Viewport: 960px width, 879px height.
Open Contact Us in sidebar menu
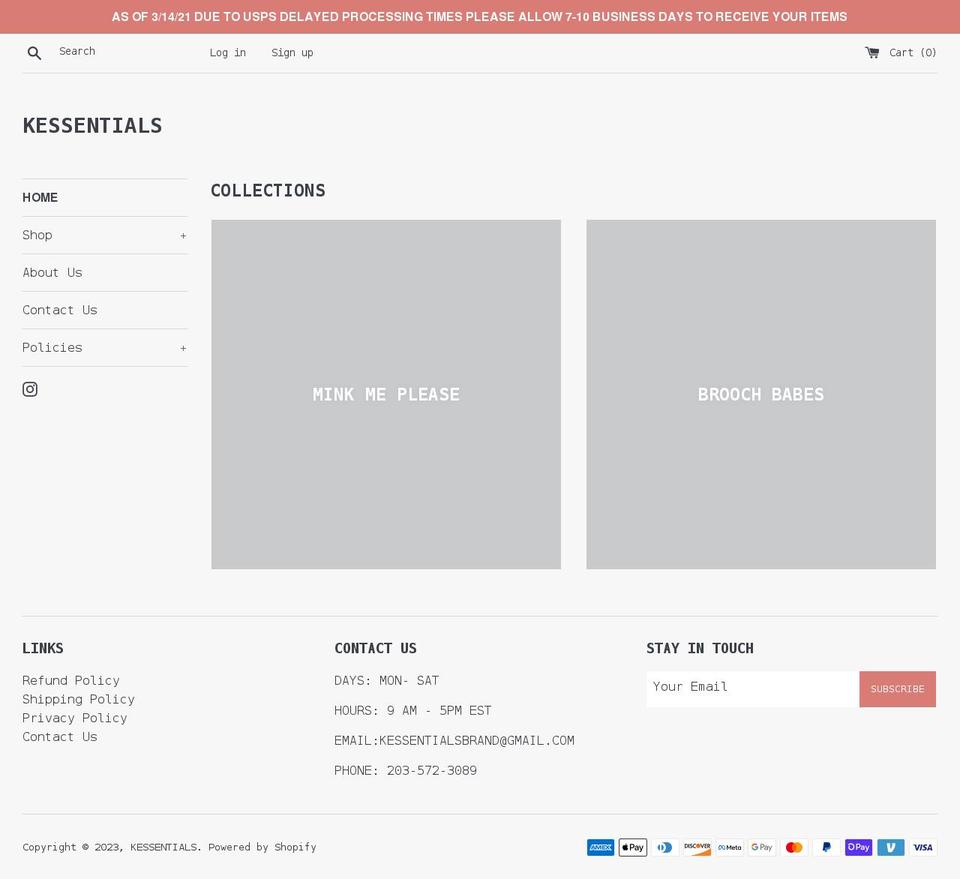pyautogui.click(x=60, y=310)
